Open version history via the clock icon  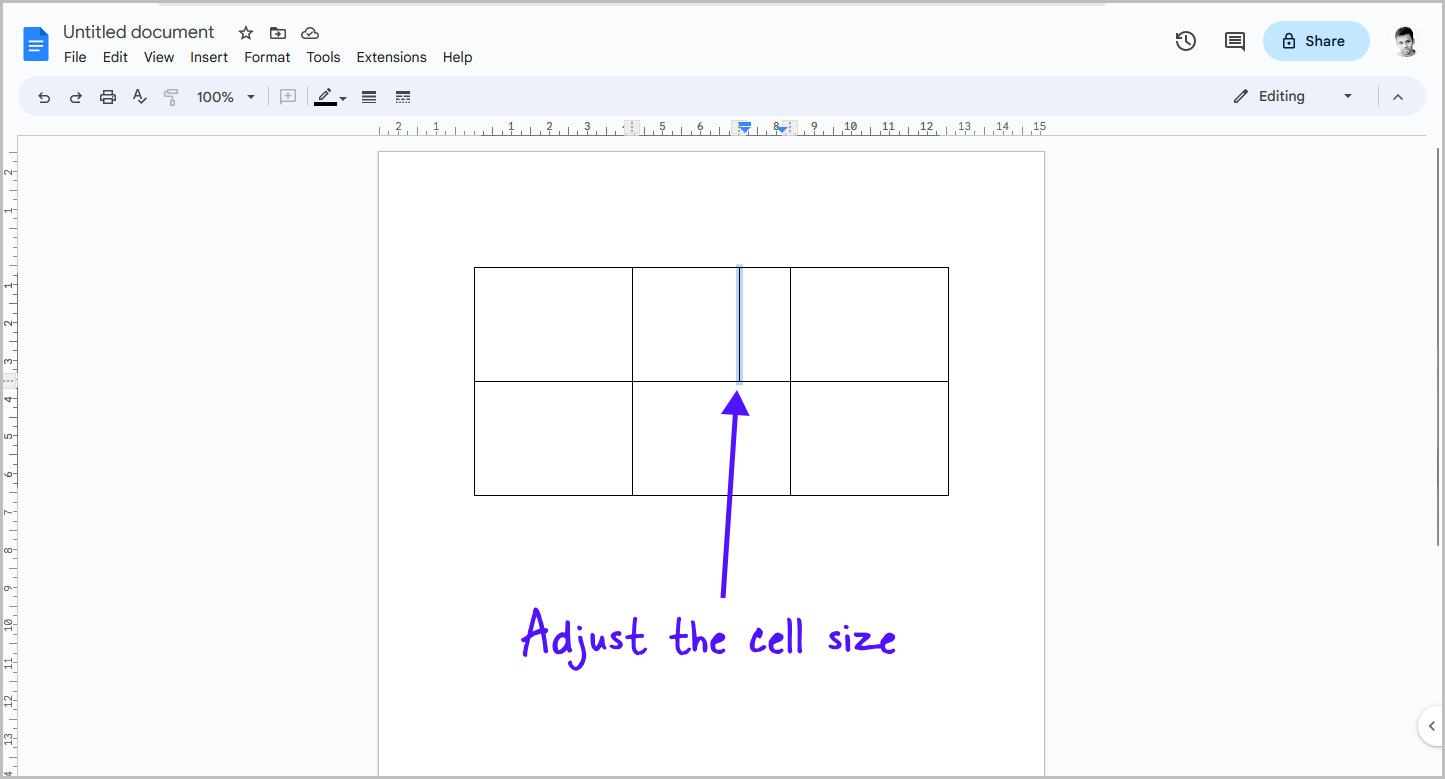(1185, 41)
